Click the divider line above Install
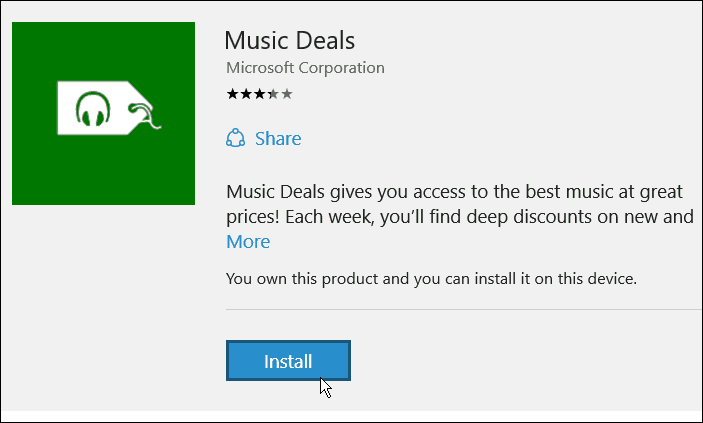The height and width of the screenshot is (423, 703). pos(464,310)
